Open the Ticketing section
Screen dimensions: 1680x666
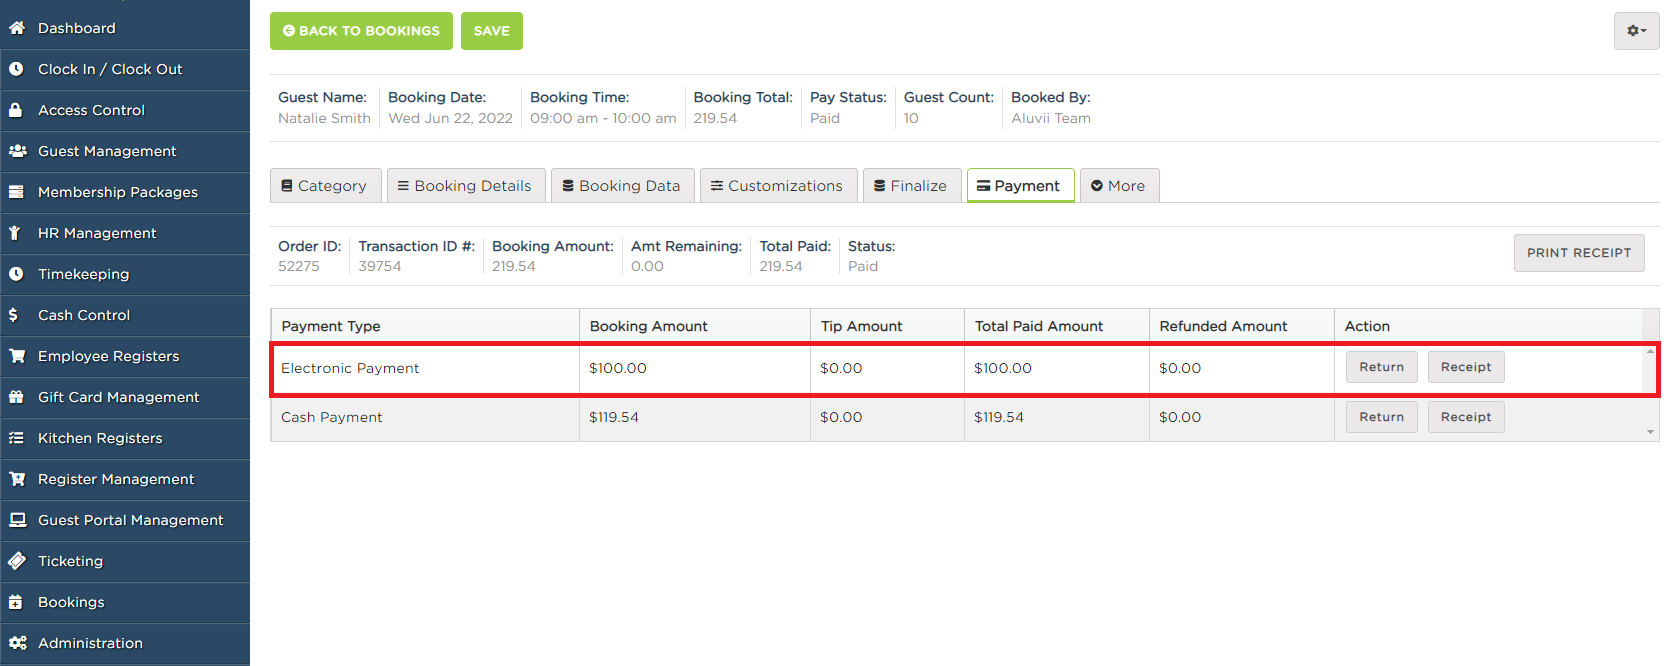(x=125, y=561)
